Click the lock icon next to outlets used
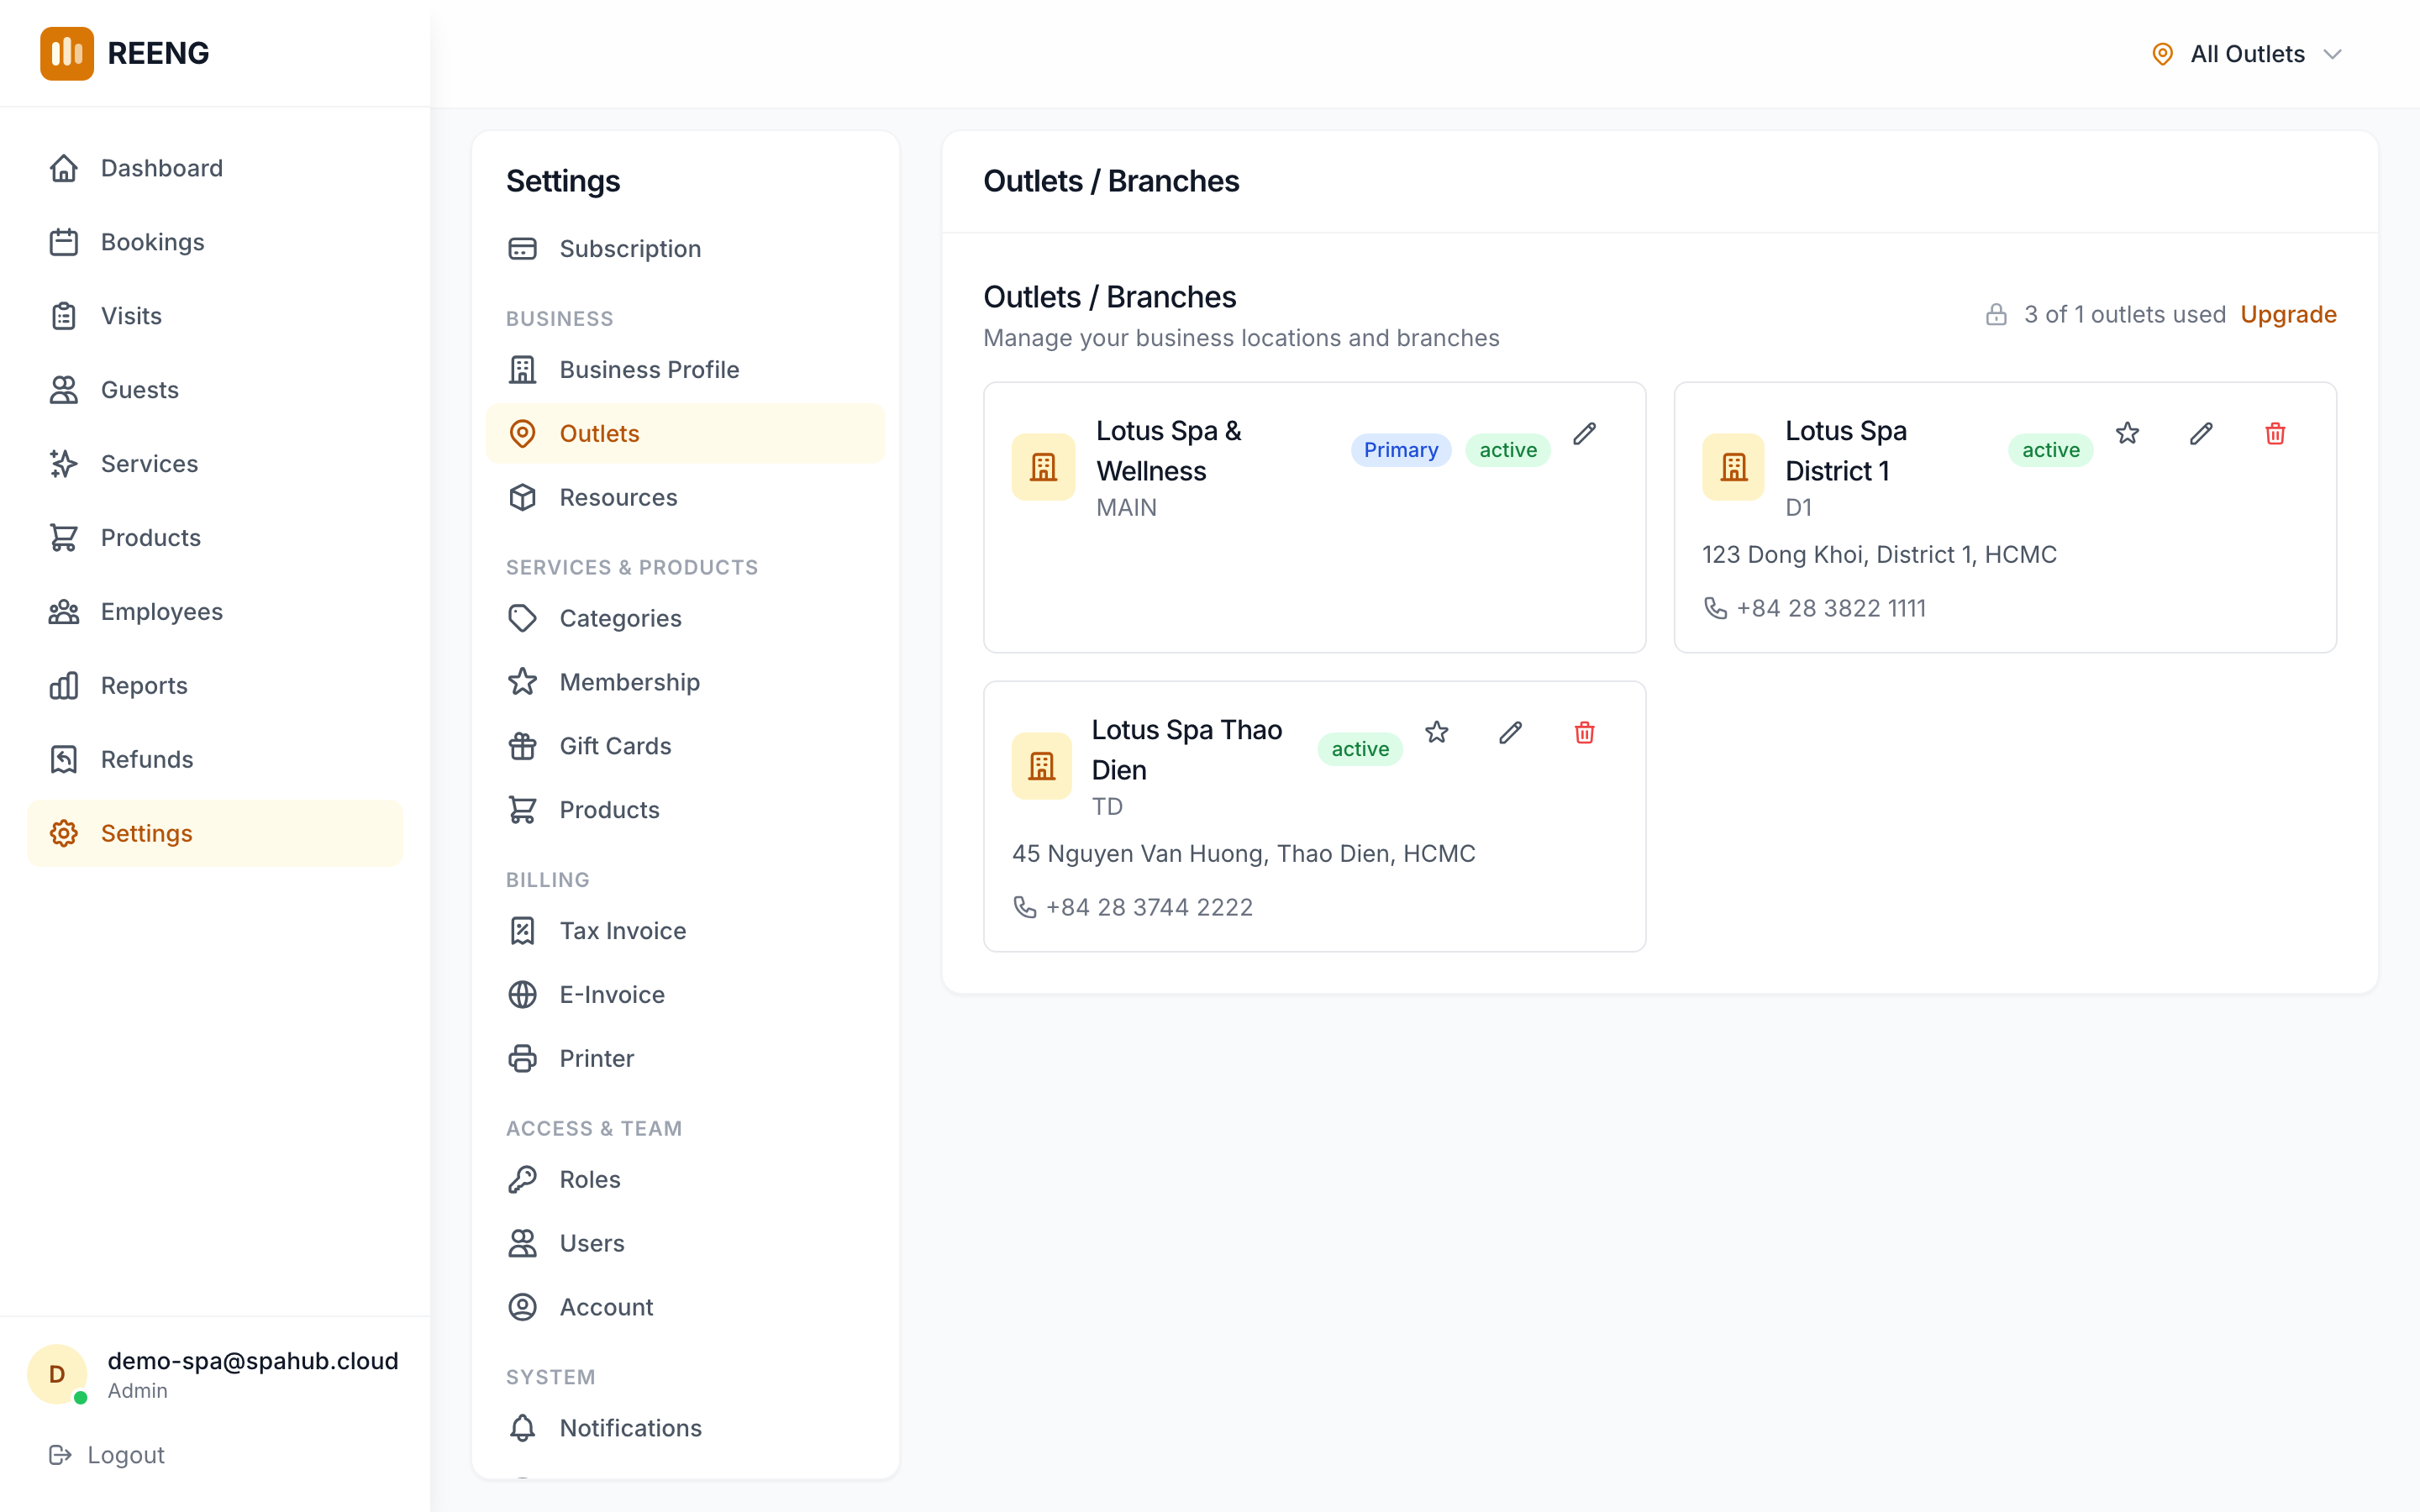The width and height of the screenshot is (2420, 1512). 1996,315
